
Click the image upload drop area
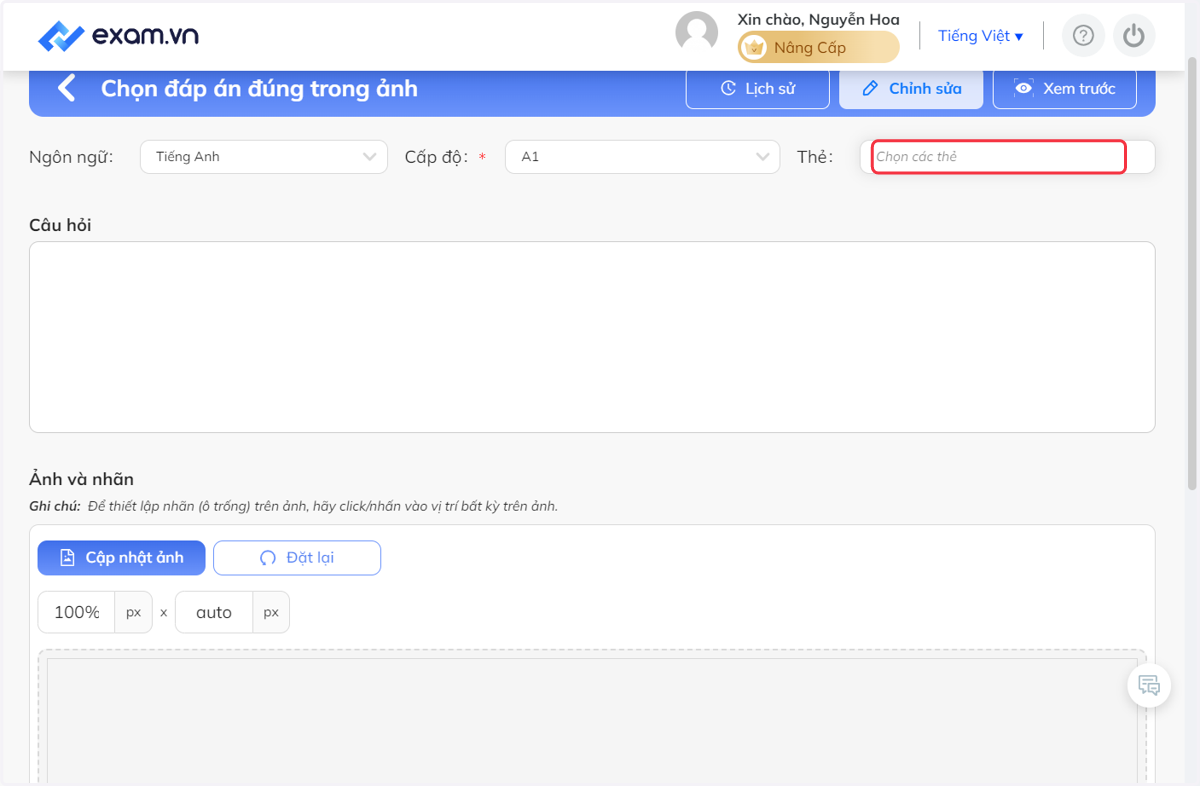592,718
